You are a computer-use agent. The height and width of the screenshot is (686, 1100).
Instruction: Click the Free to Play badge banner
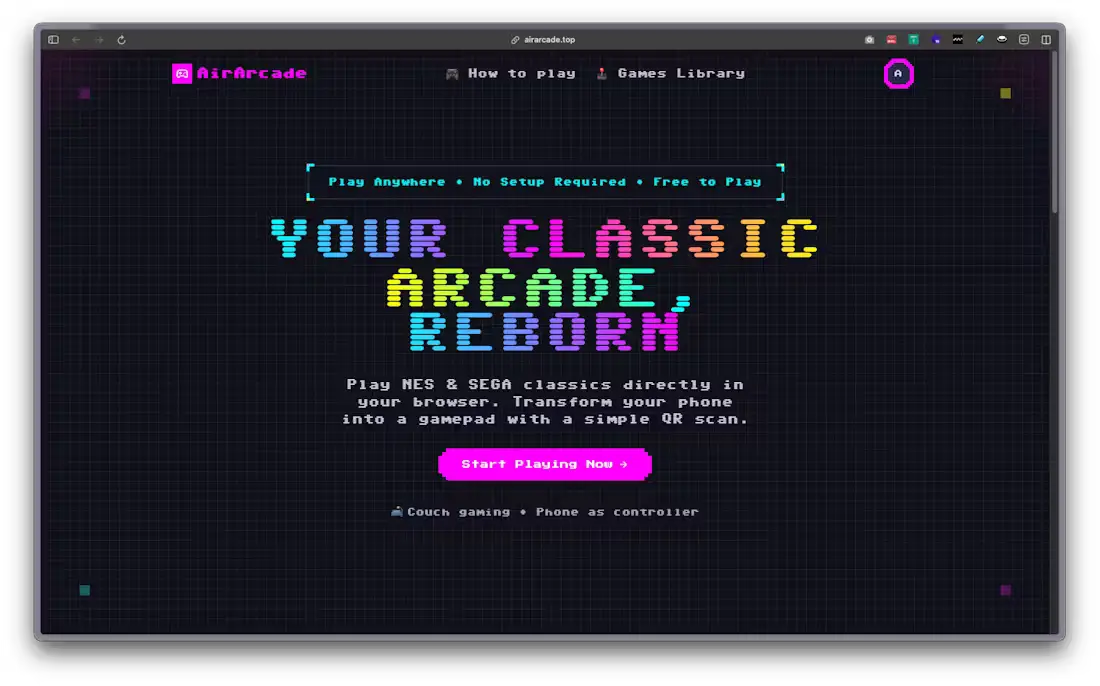tap(545, 181)
